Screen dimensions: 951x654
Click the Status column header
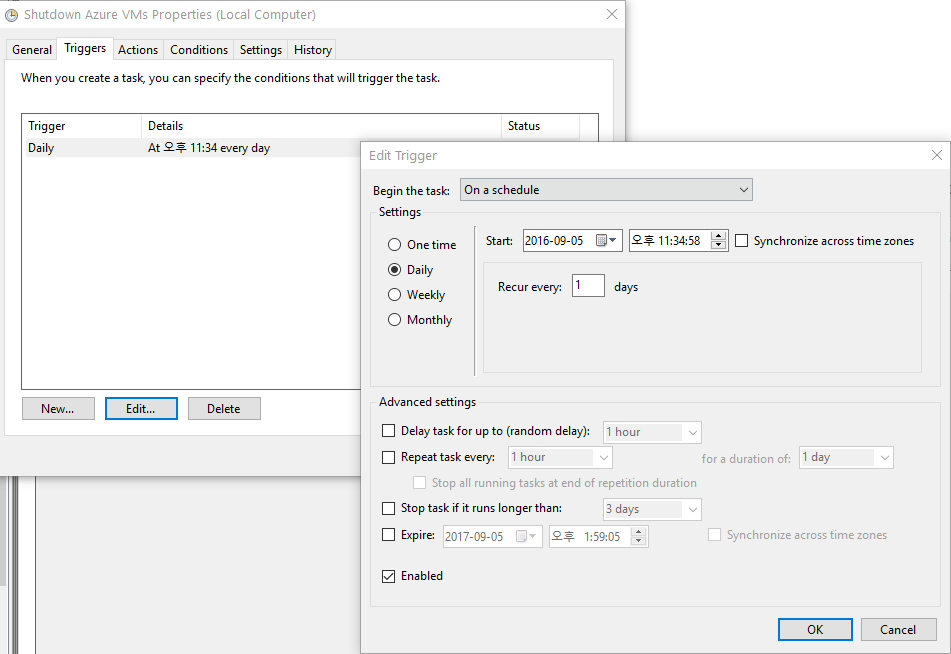point(540,126)
